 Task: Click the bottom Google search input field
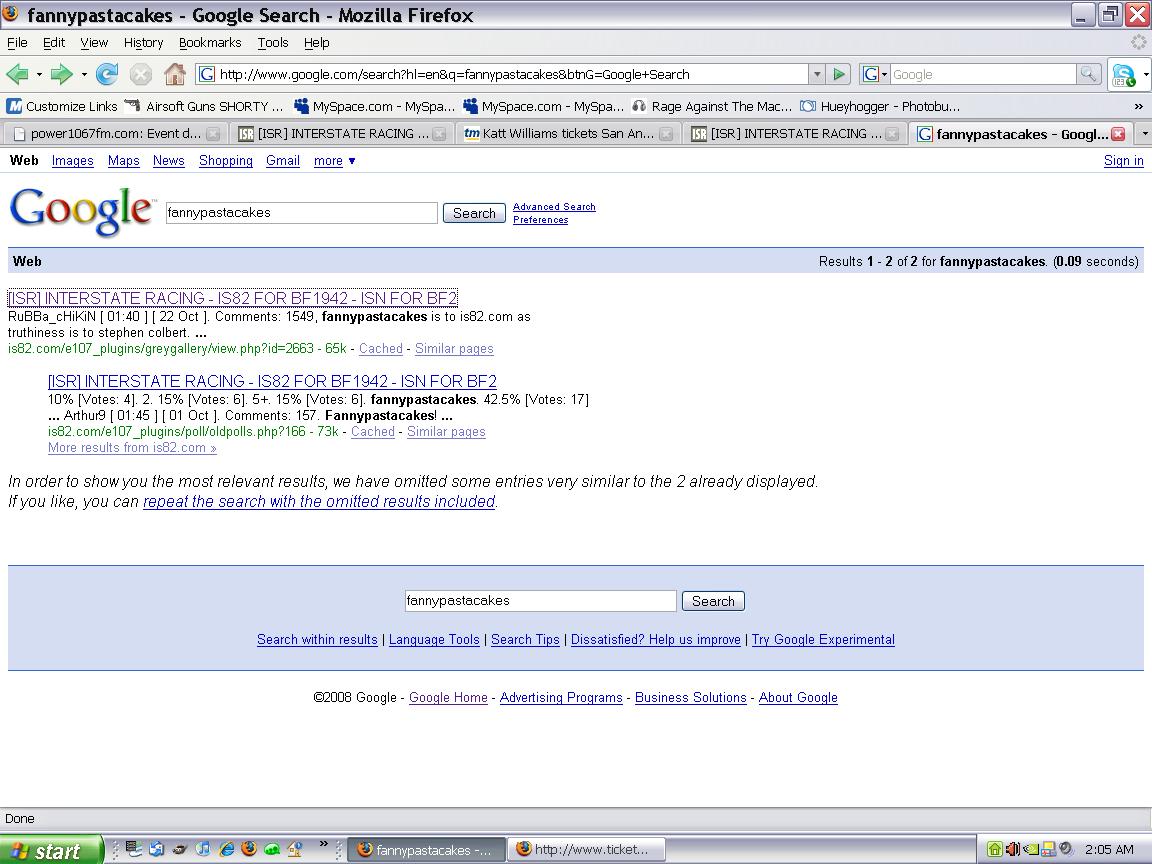point(540,601)
